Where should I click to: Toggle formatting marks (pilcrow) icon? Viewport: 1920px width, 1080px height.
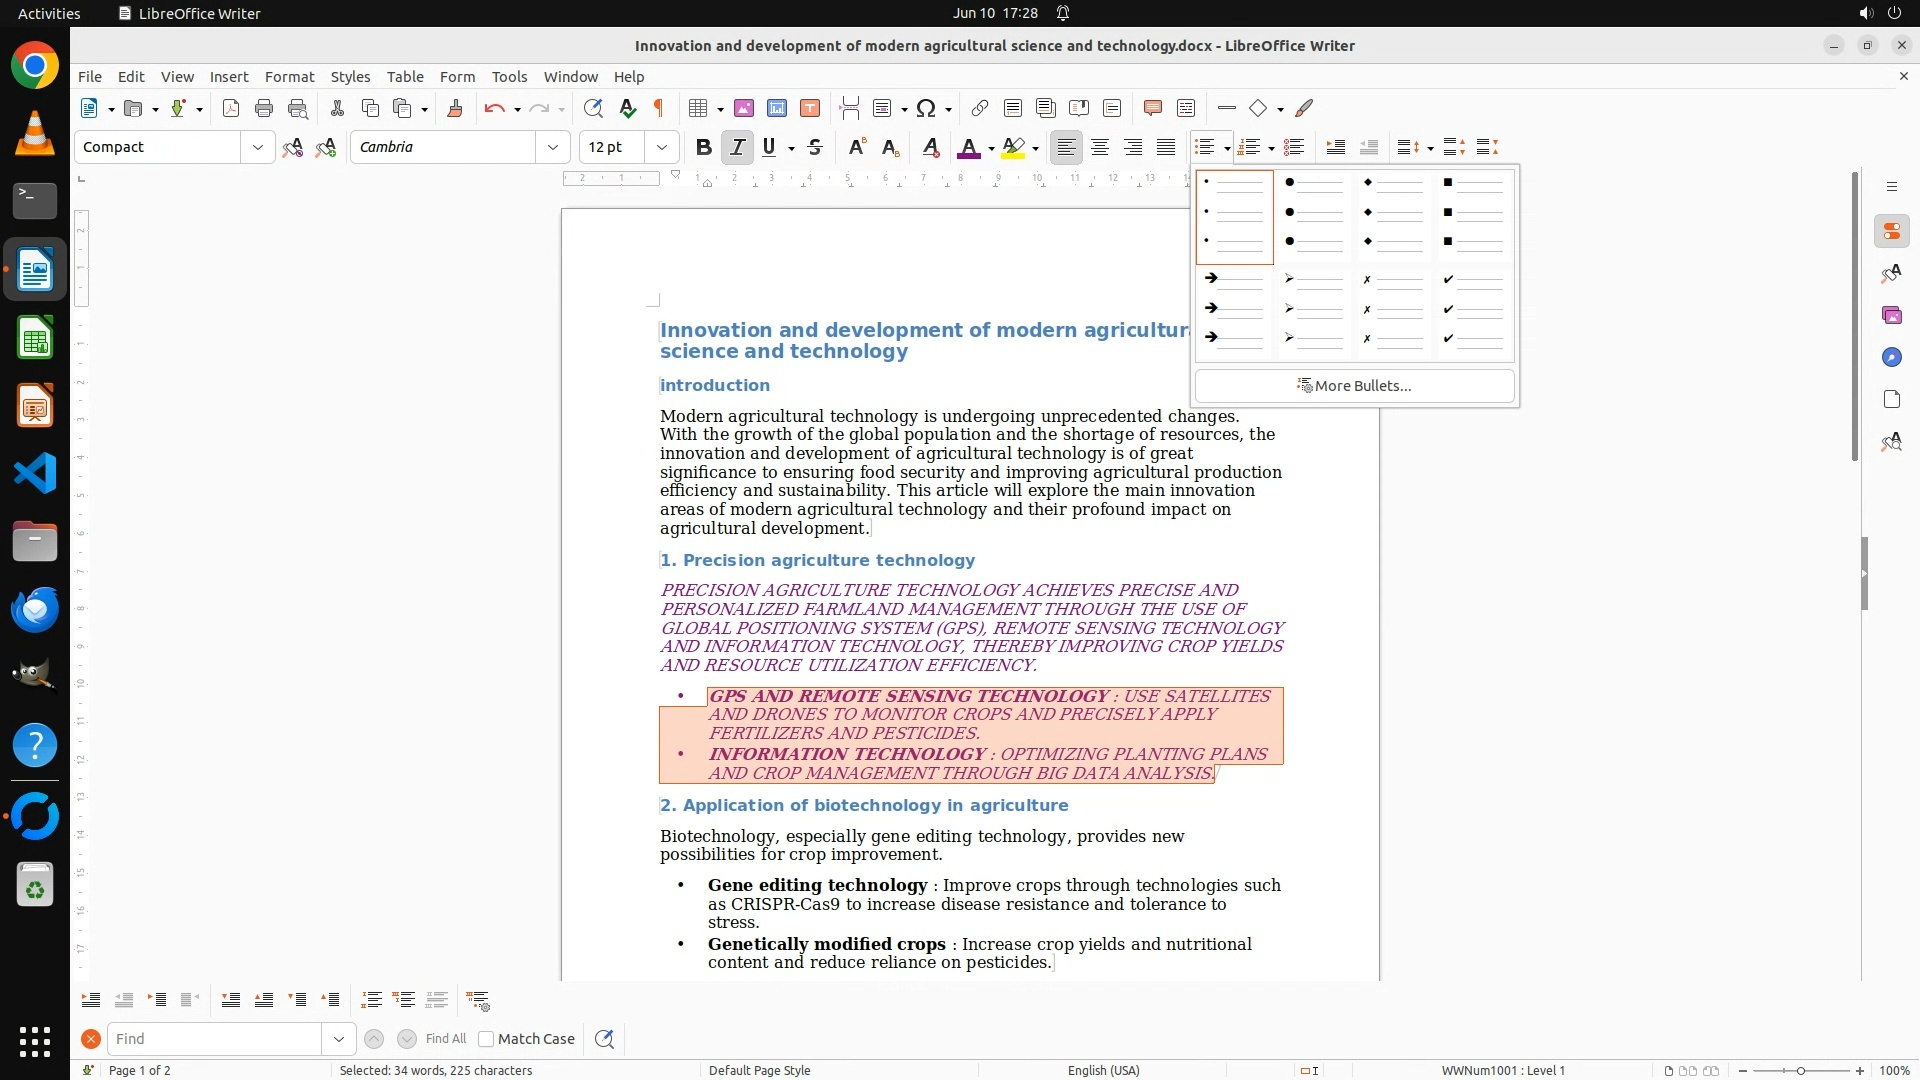[x=659, y=108]
